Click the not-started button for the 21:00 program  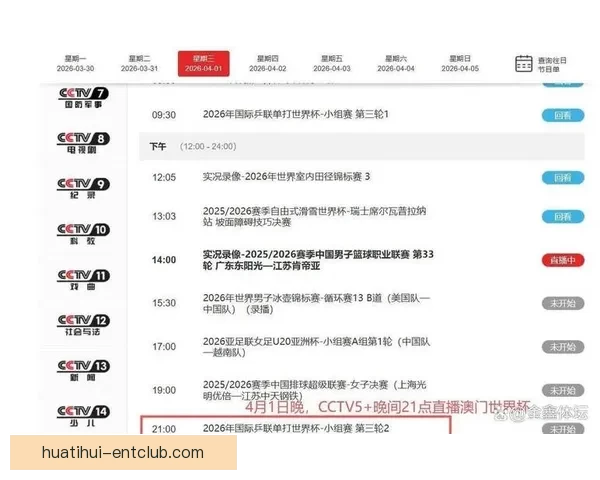563,429
